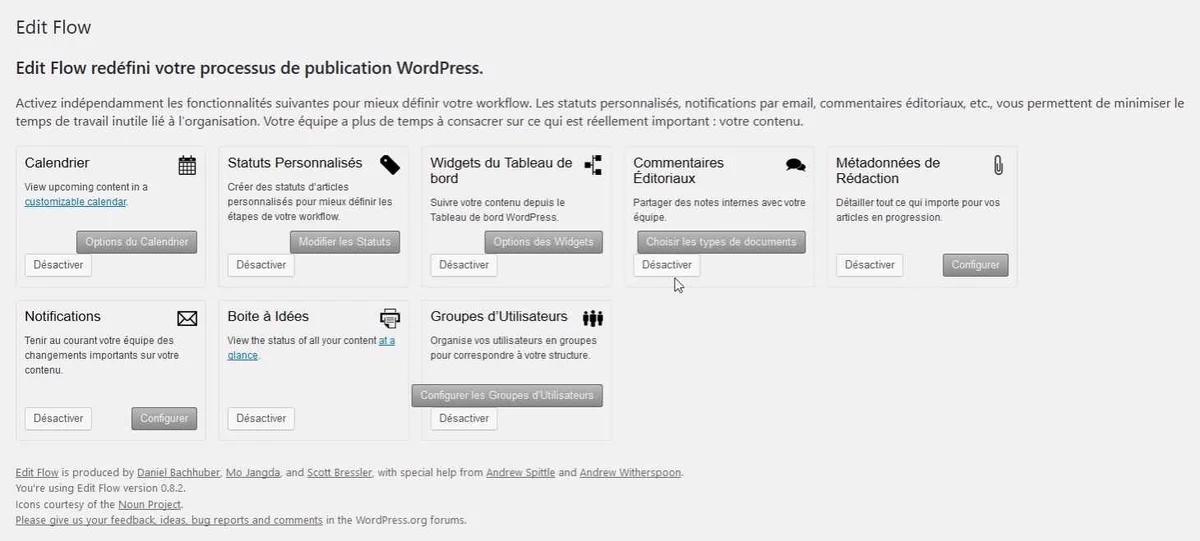Click the Statuts Personnalisés tag icon
Viewport: 1200px width, 541px height.
tap(390, 165)
